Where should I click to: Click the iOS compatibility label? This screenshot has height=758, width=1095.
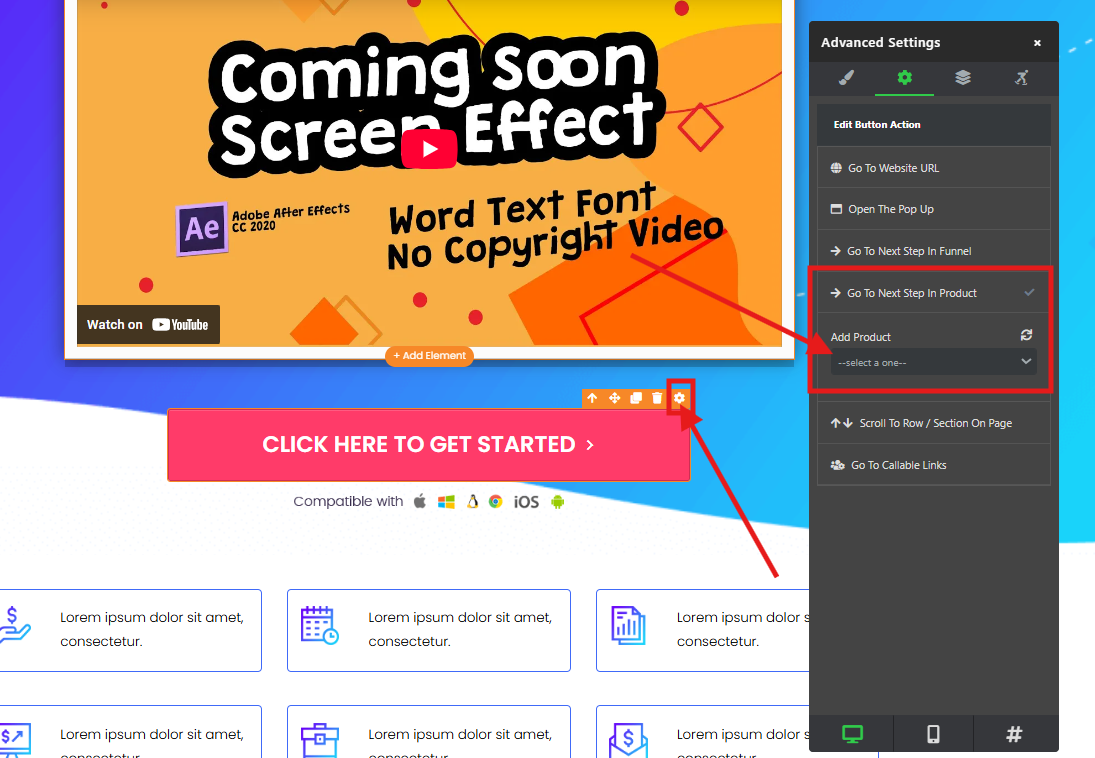527,502
